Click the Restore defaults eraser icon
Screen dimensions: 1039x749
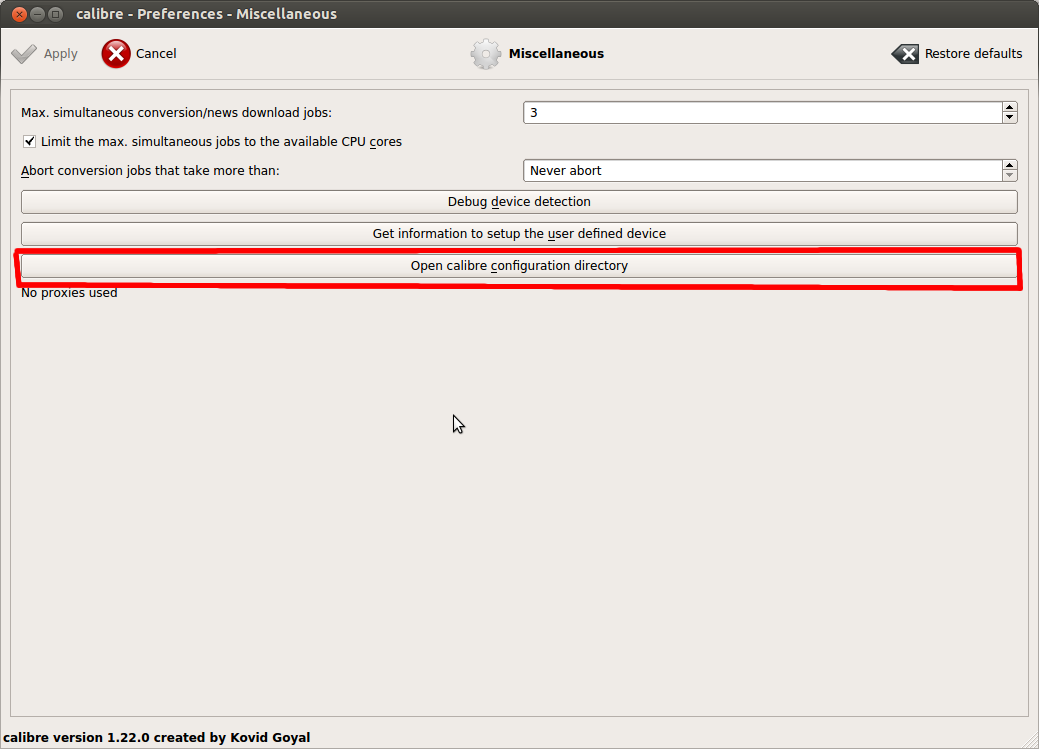click(905, 54)
